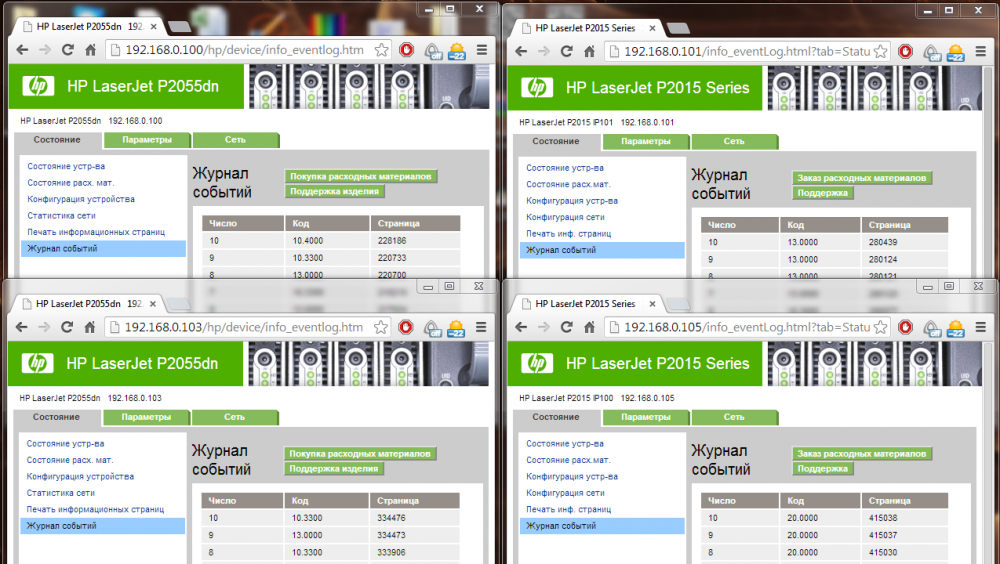Open Статистика сети link on the 192.168.0.100 page
The image size is (1000, 564).
pos(61,216)
